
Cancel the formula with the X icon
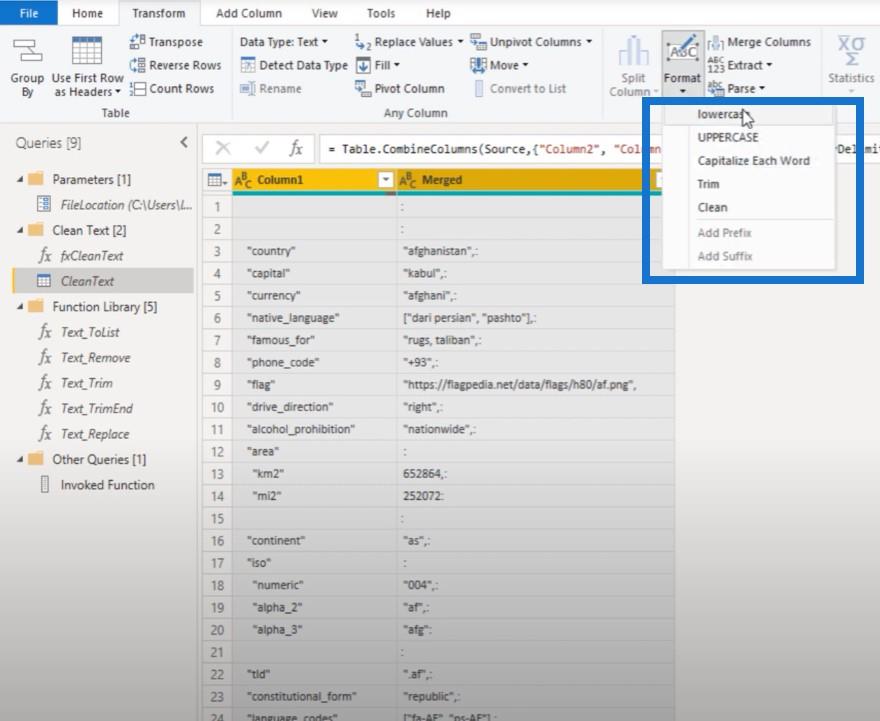tap(223, 148)
